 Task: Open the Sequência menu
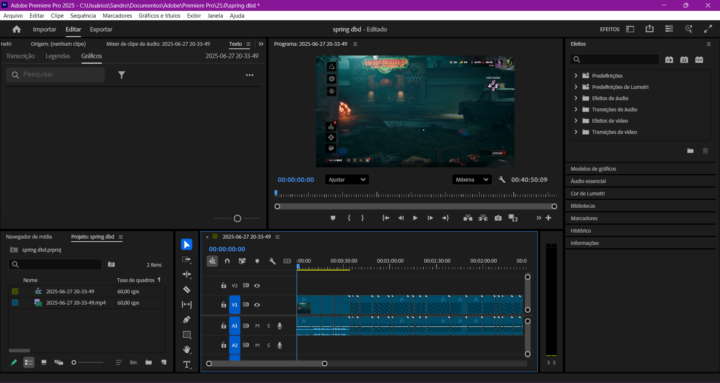pyautogui.click(x=83, y=16)
